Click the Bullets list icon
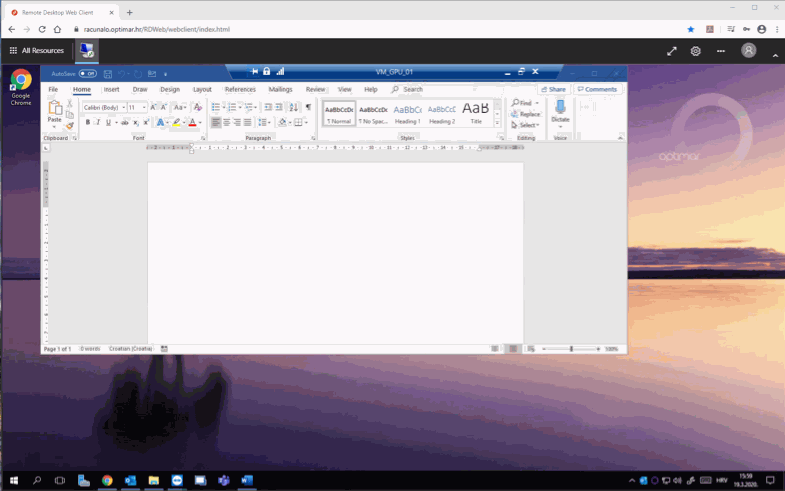The image size is (785, 491). [216, 107]
